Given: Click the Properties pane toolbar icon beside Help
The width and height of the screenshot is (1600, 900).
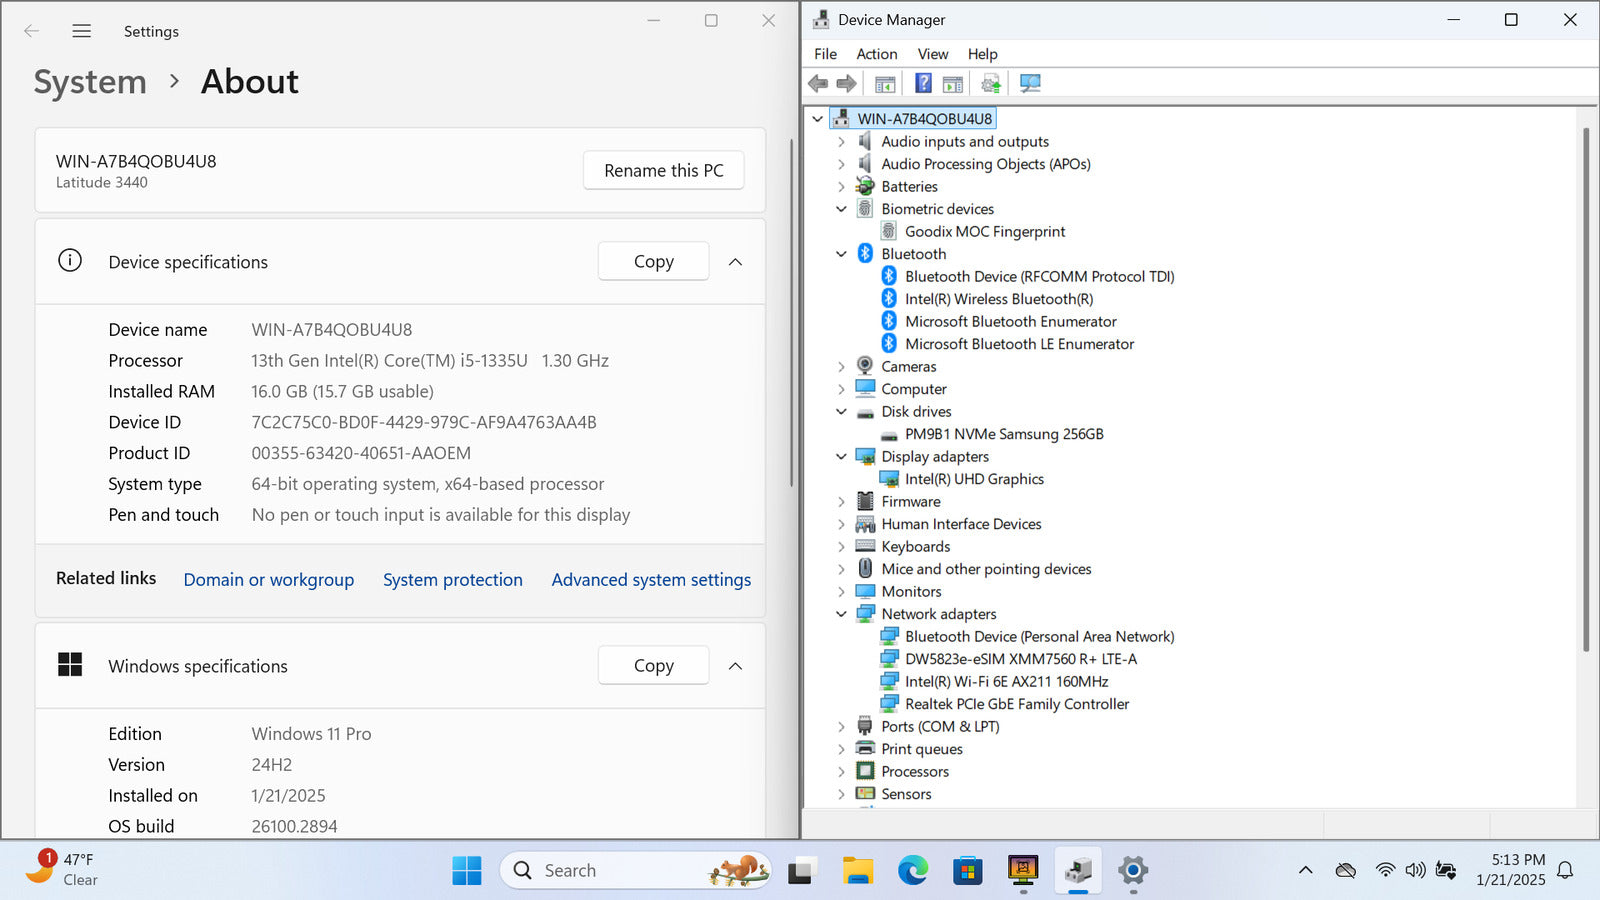Looking at the screenshot, I should (x=953, y=83).
